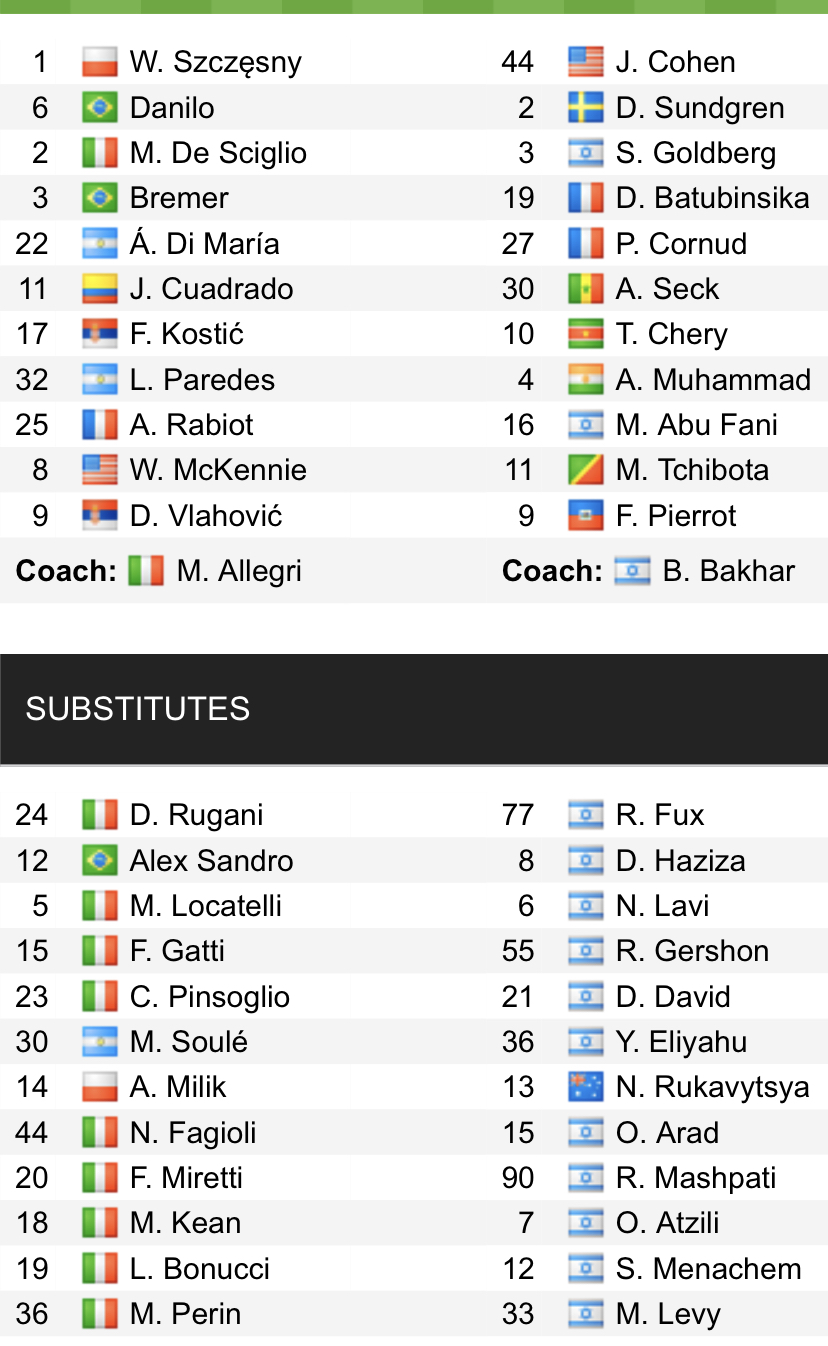The height and width of the screenshot is (1346, 828).
Task: Click the Congo flag next to M. Tchibota
Action: 585,470
